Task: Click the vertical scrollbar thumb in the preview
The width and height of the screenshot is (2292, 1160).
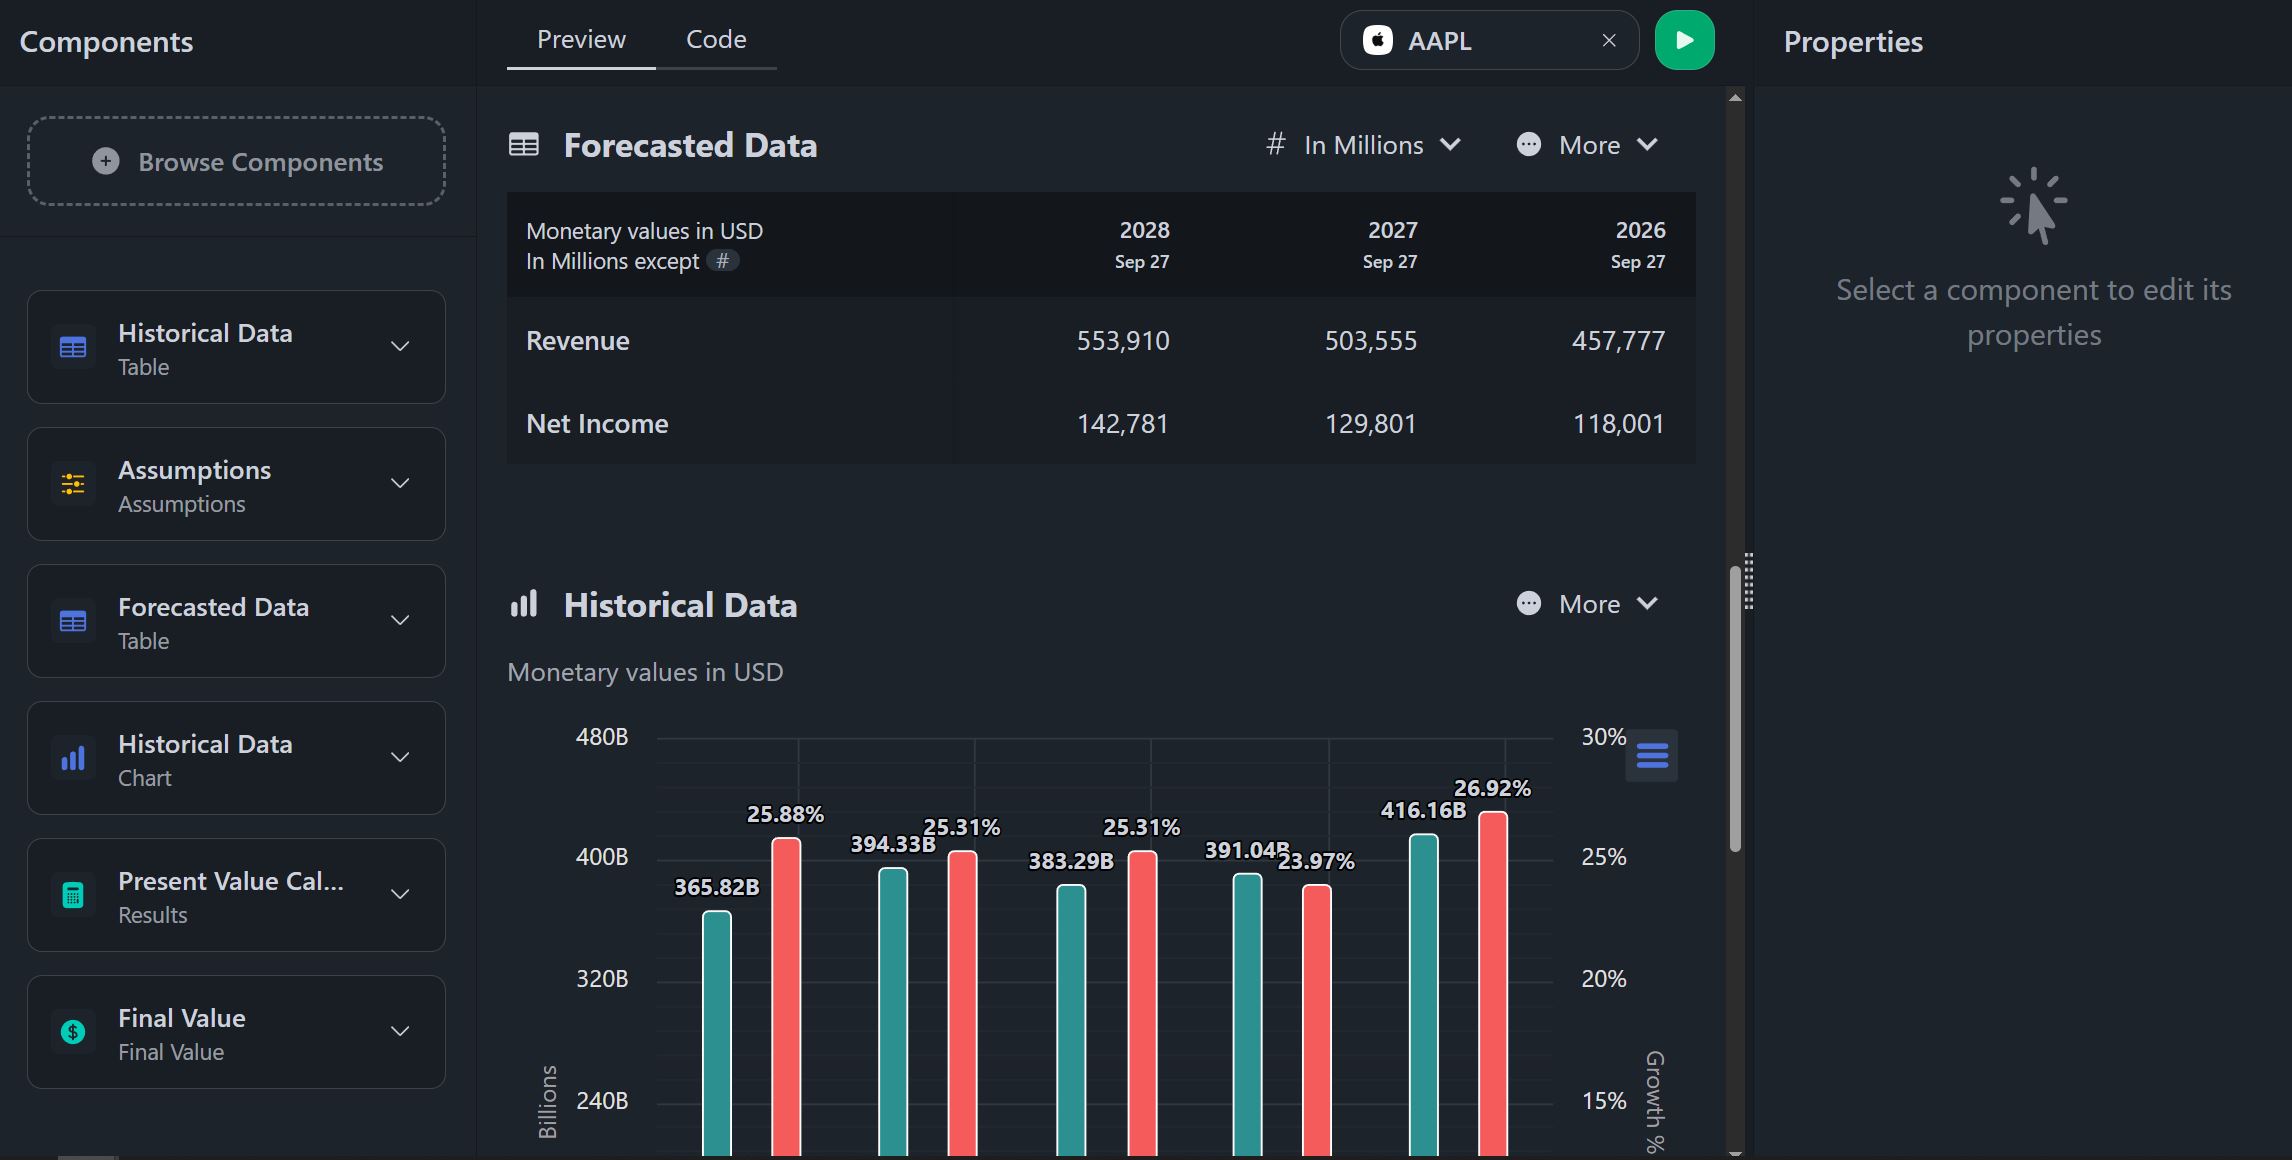Action: [x=1735, y=708]
